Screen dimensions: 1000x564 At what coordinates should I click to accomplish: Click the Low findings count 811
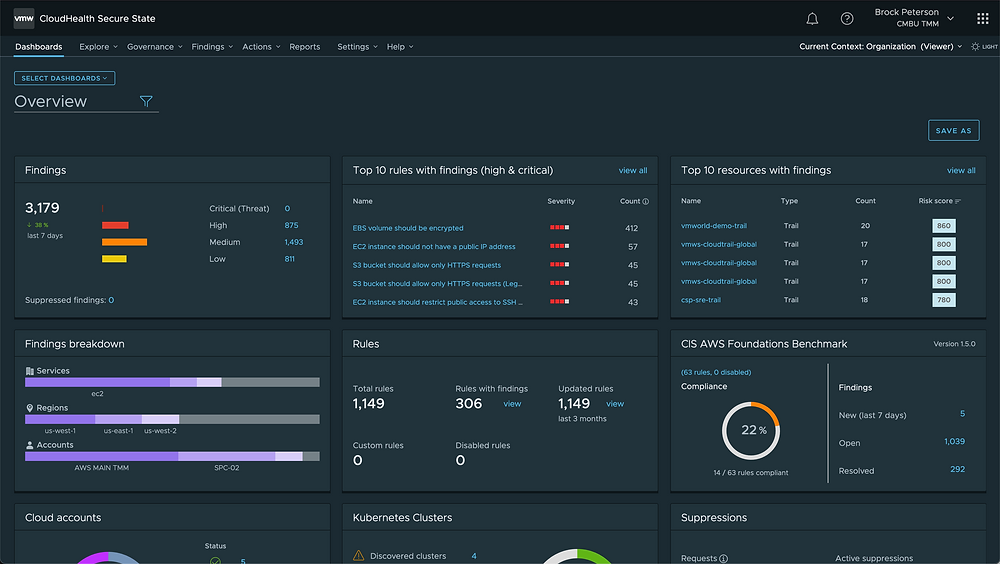coord(290,258)
